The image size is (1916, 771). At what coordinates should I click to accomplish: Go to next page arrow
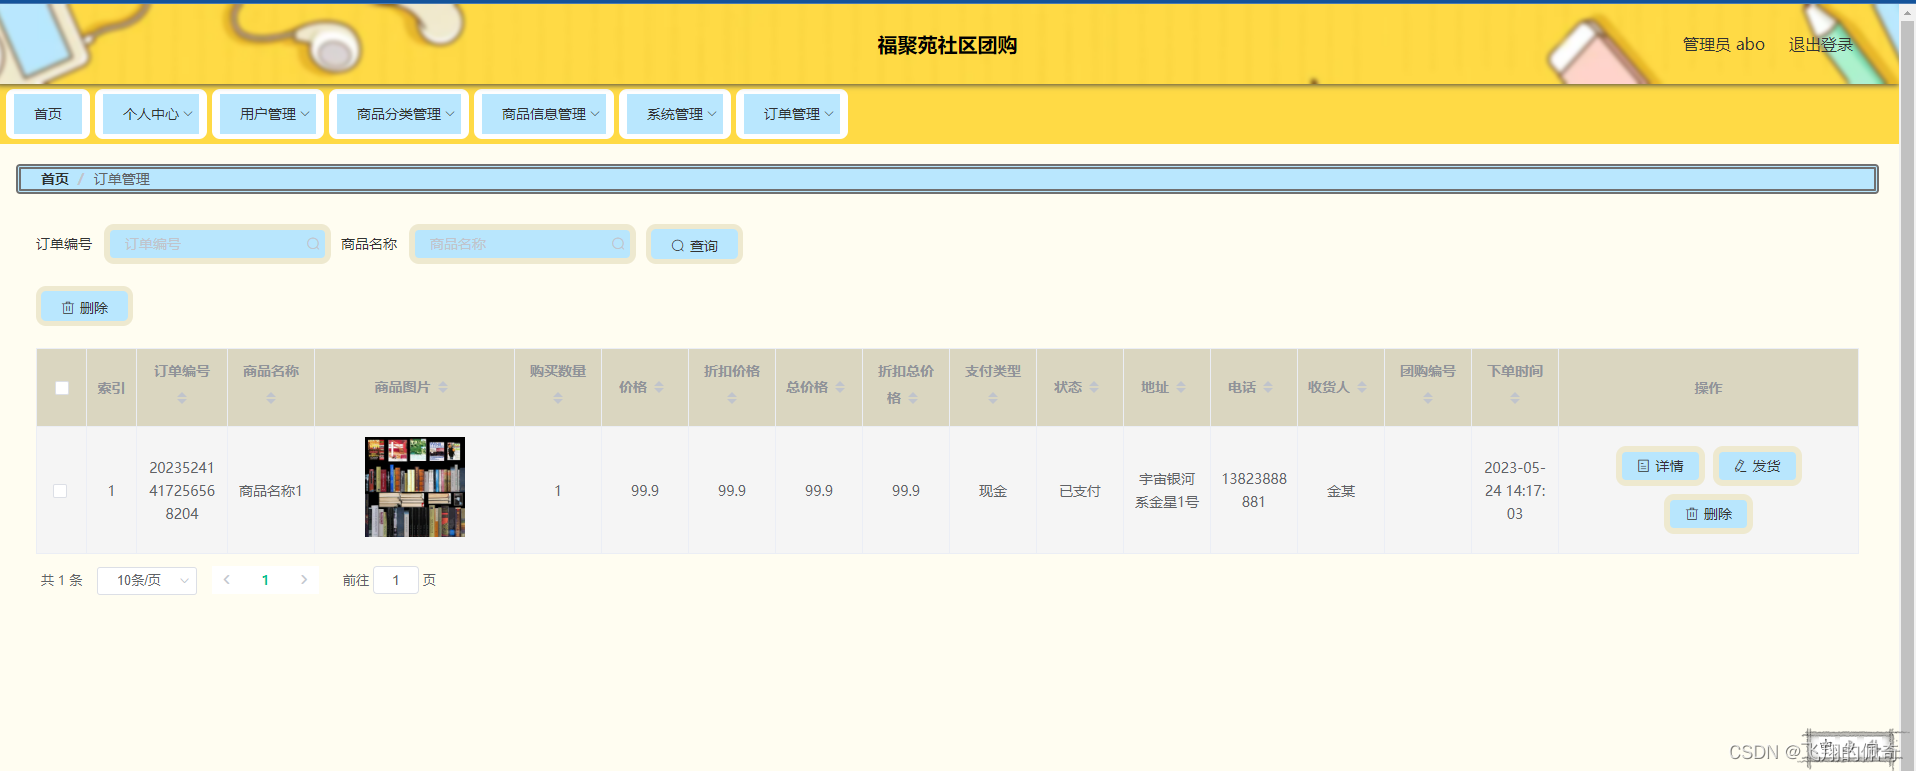304,580
